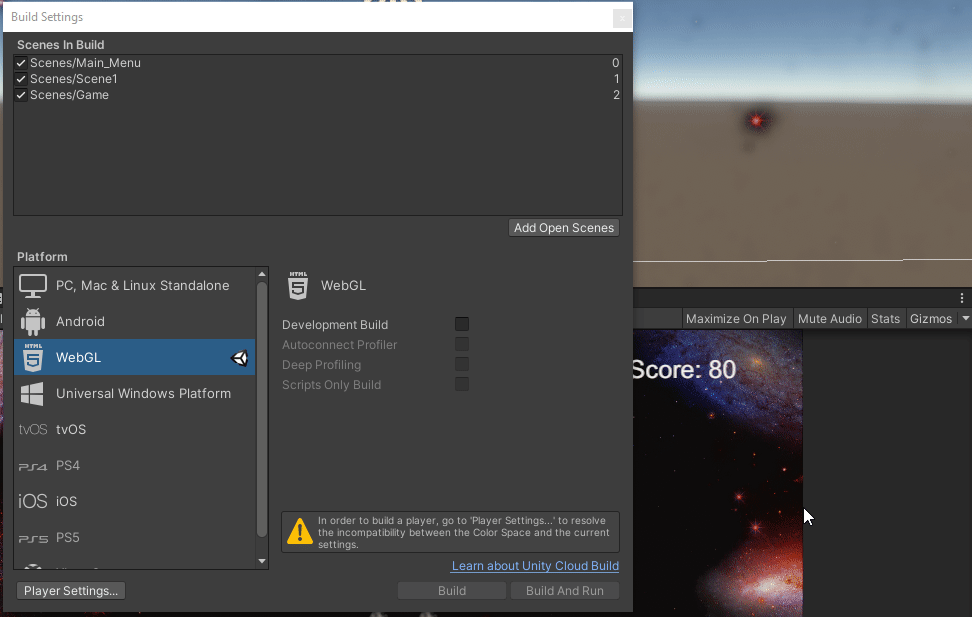The image size is (972, 617).
Task: Click the large HTML5 WebGL header icon
Action: (x=298, y=286)
